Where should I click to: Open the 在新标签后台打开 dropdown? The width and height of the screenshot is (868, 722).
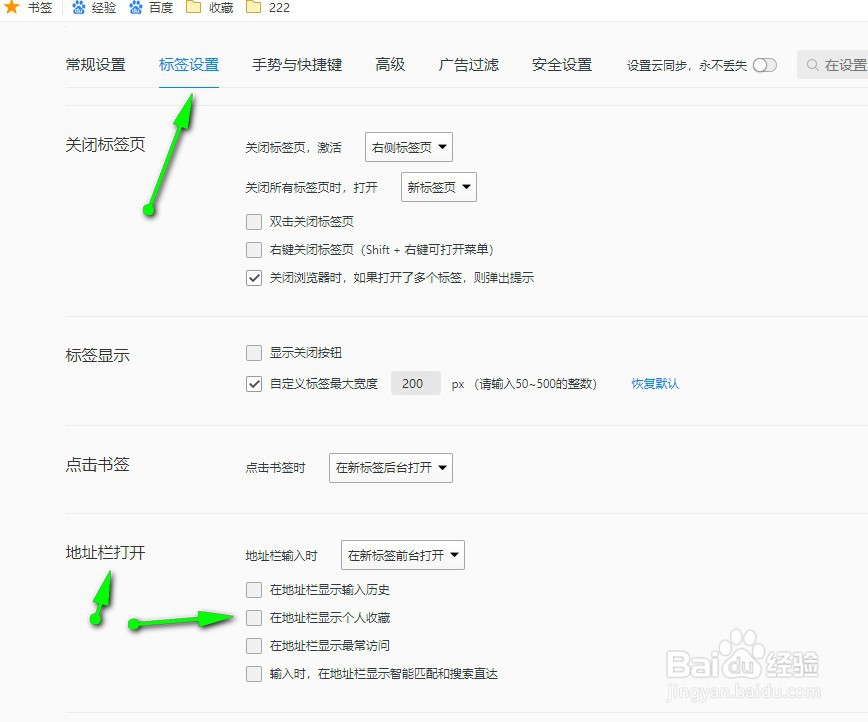point(390,467)
